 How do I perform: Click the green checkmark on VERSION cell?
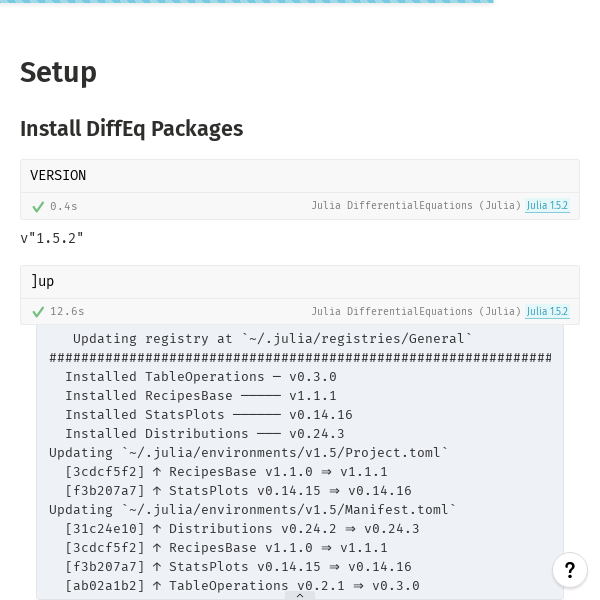point(38,207)
